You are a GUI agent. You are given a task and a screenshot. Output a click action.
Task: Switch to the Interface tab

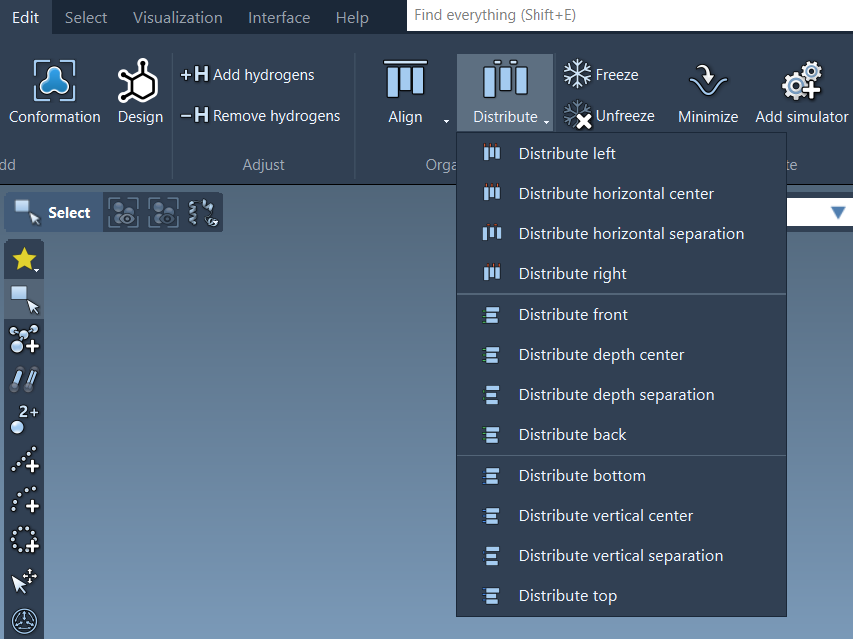coord(279,17)
